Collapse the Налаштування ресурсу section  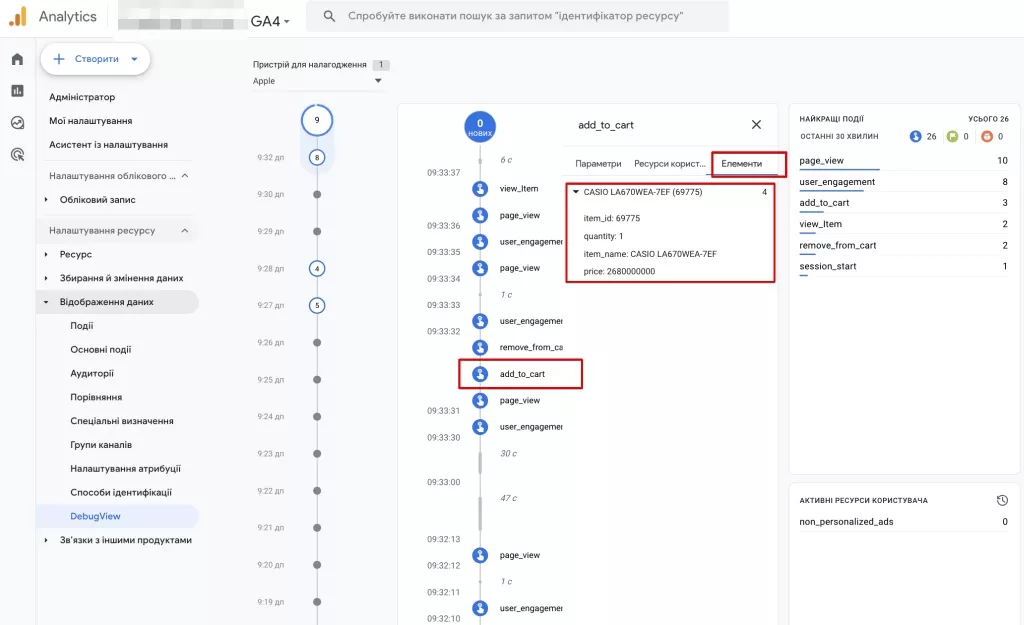185,231
